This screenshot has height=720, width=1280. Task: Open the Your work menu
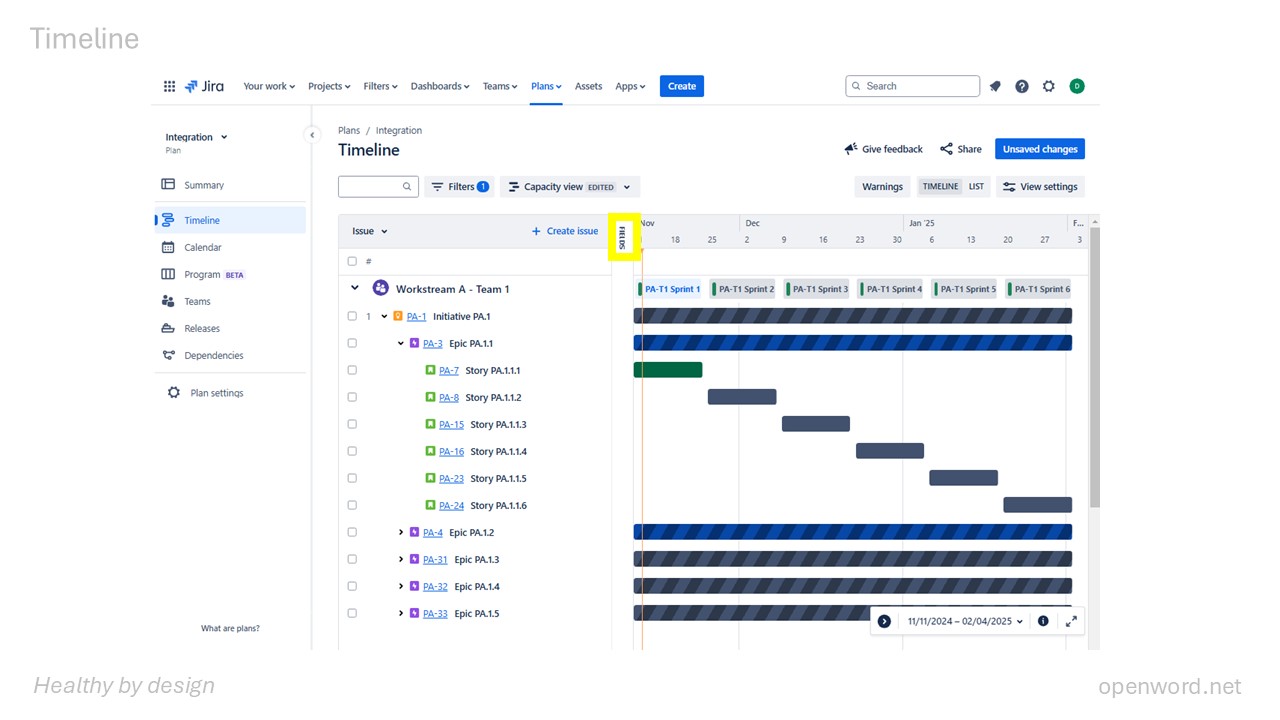269,86
